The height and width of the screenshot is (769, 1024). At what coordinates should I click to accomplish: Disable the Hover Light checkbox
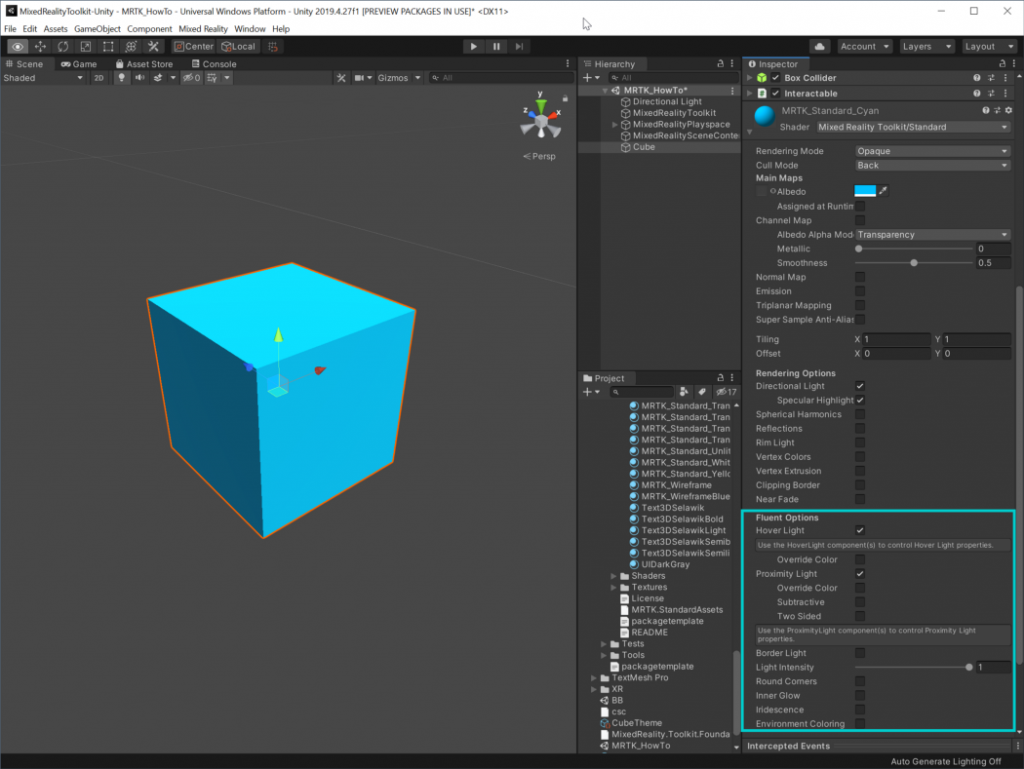click(858, 530)
